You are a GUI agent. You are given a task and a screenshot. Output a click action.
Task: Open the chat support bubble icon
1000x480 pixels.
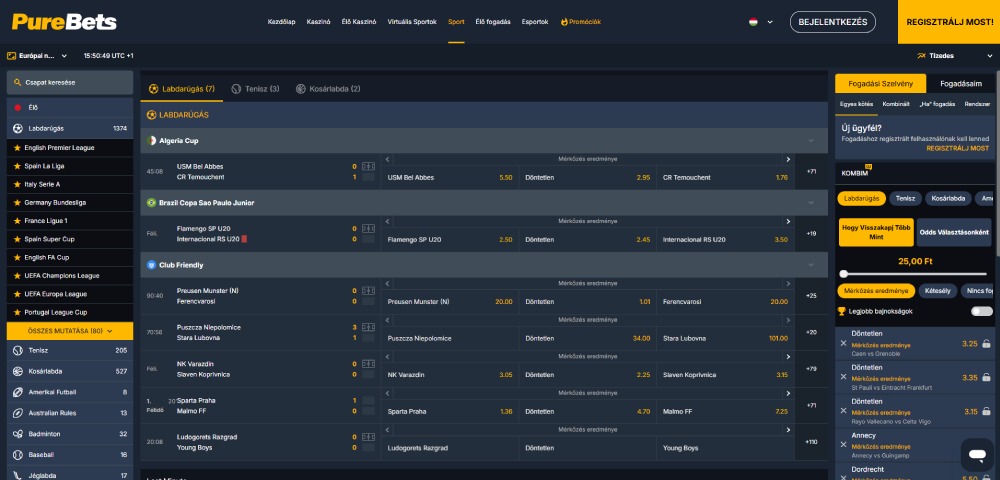[975, 455]
